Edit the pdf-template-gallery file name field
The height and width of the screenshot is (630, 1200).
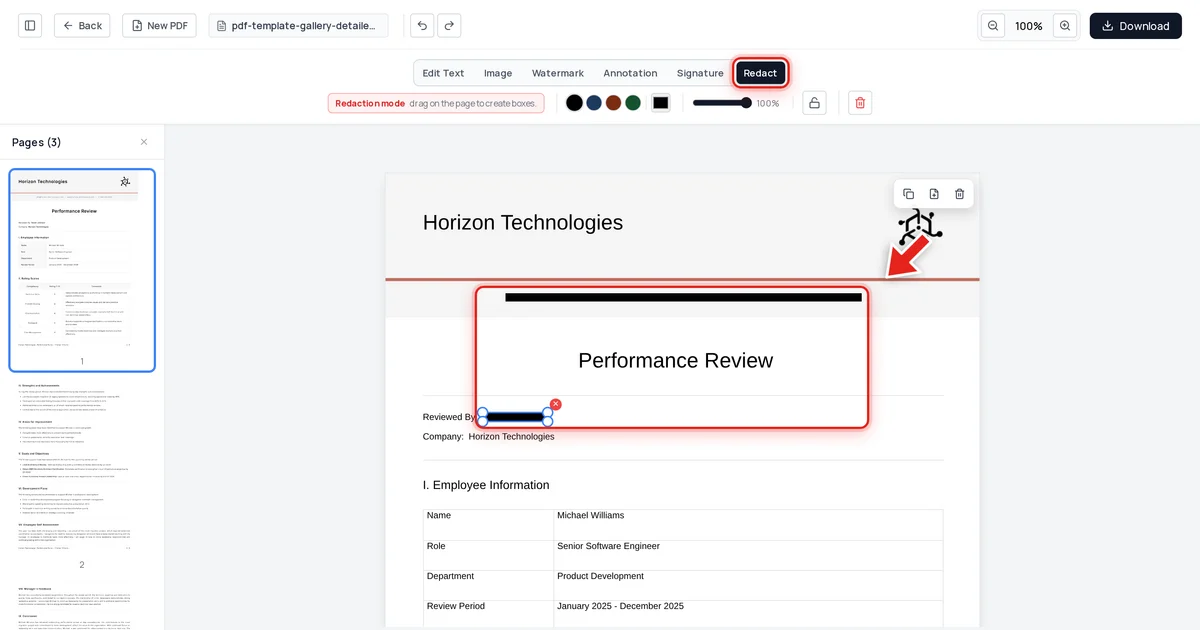298,26
